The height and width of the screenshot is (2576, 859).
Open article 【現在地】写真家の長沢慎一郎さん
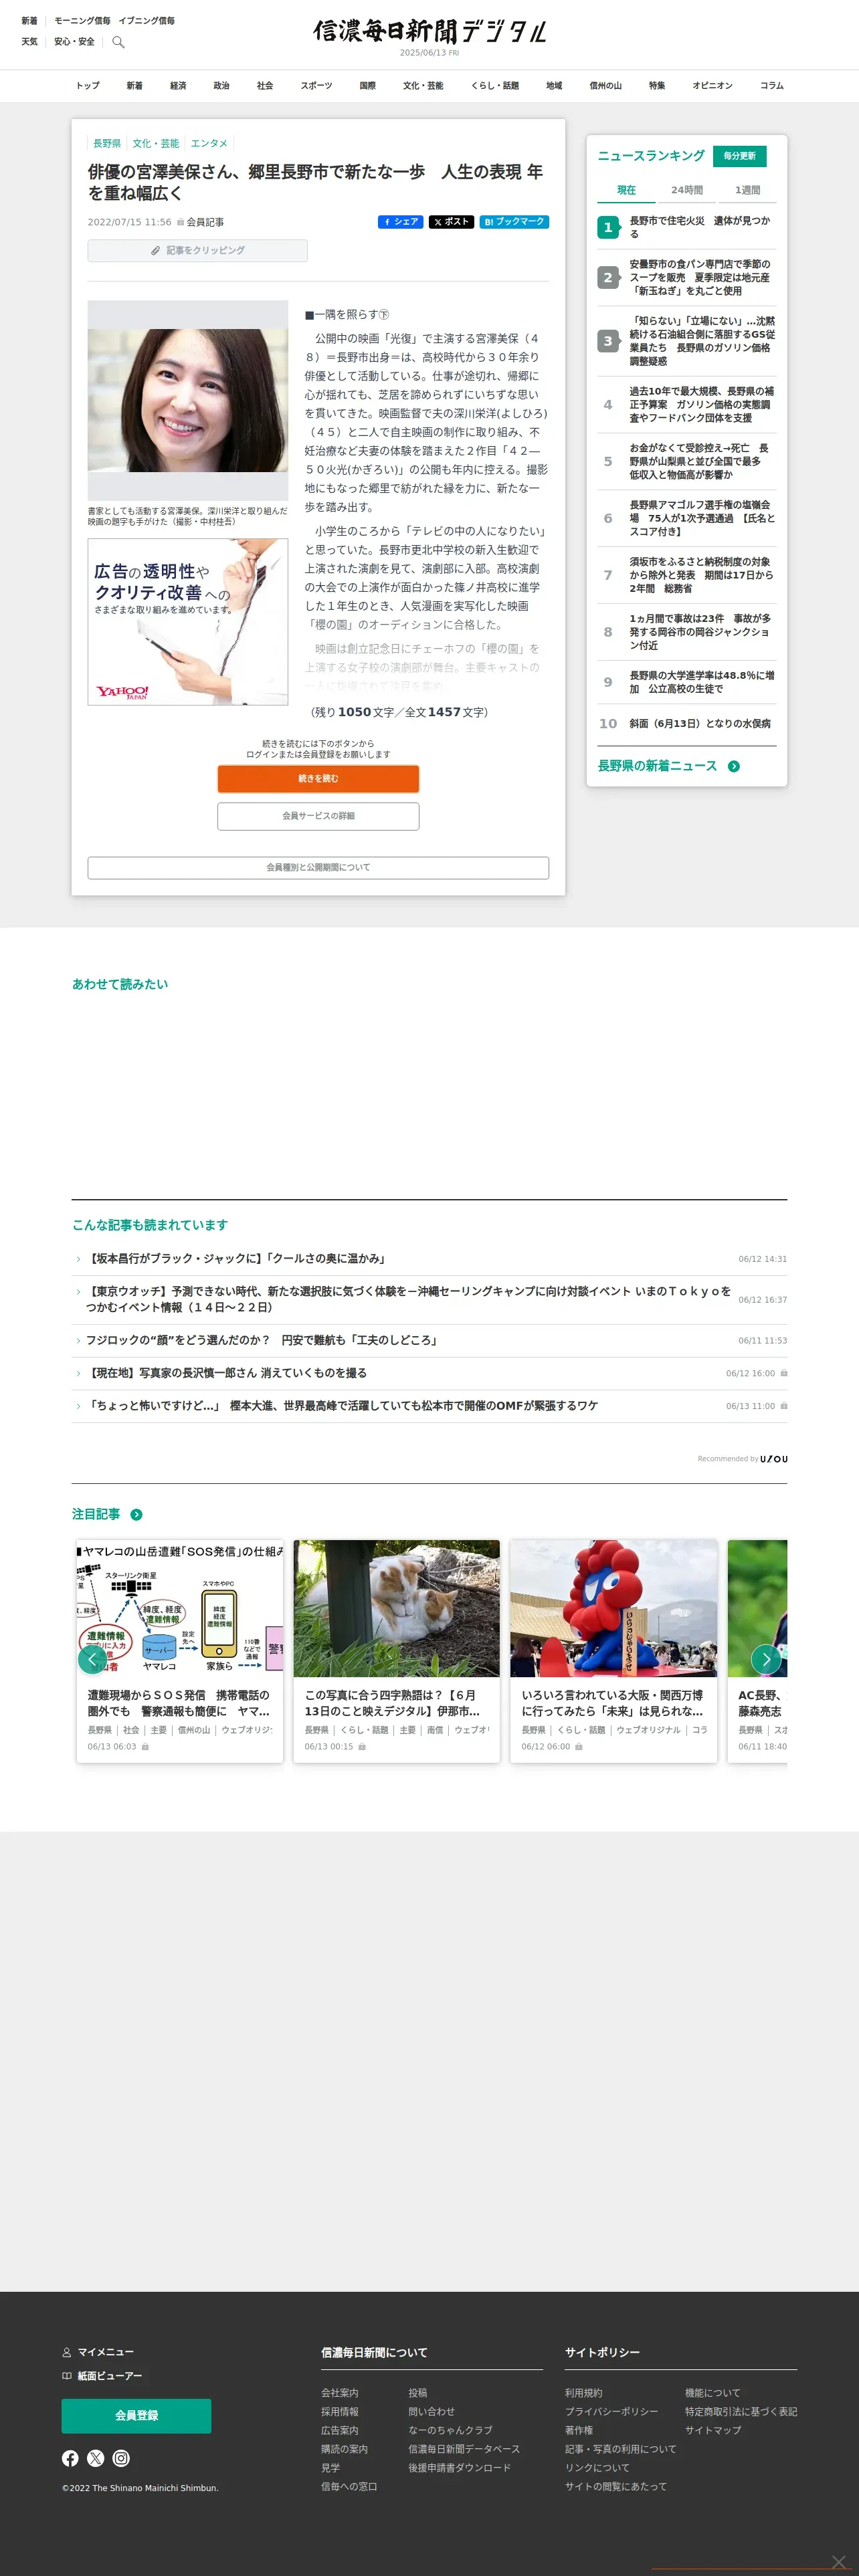pyautogui.click(x=226, y=1373)
